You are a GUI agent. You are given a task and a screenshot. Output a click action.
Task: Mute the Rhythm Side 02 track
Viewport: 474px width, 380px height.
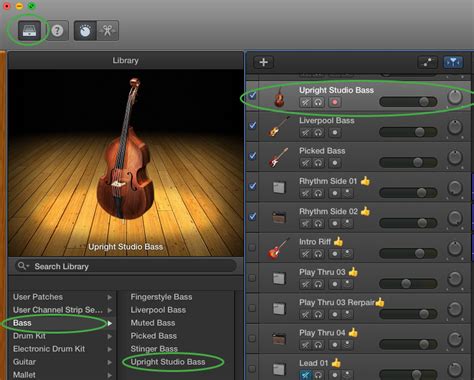click(305, 223)
